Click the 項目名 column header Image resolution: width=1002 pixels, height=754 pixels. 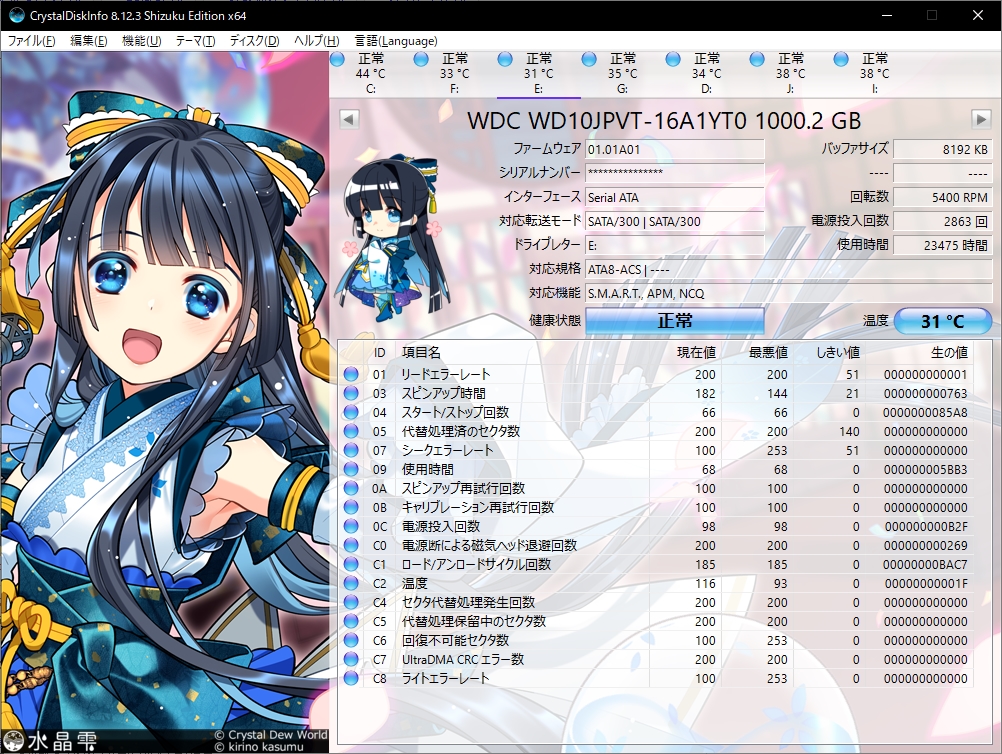[x=523, y=352]
